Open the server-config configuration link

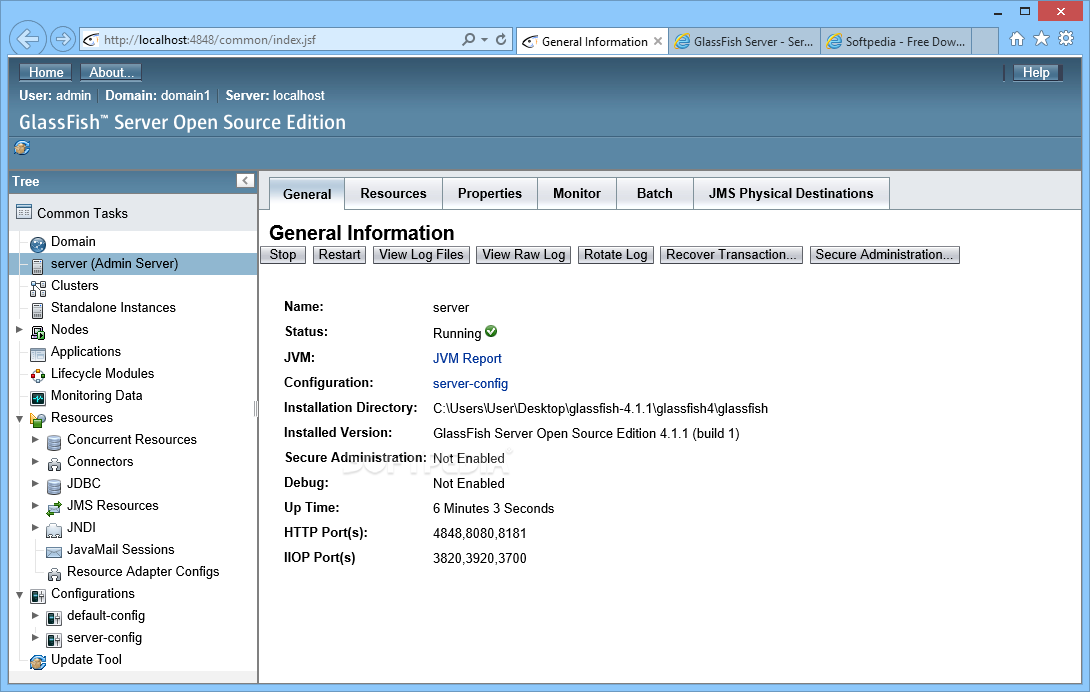click(471, 383)
